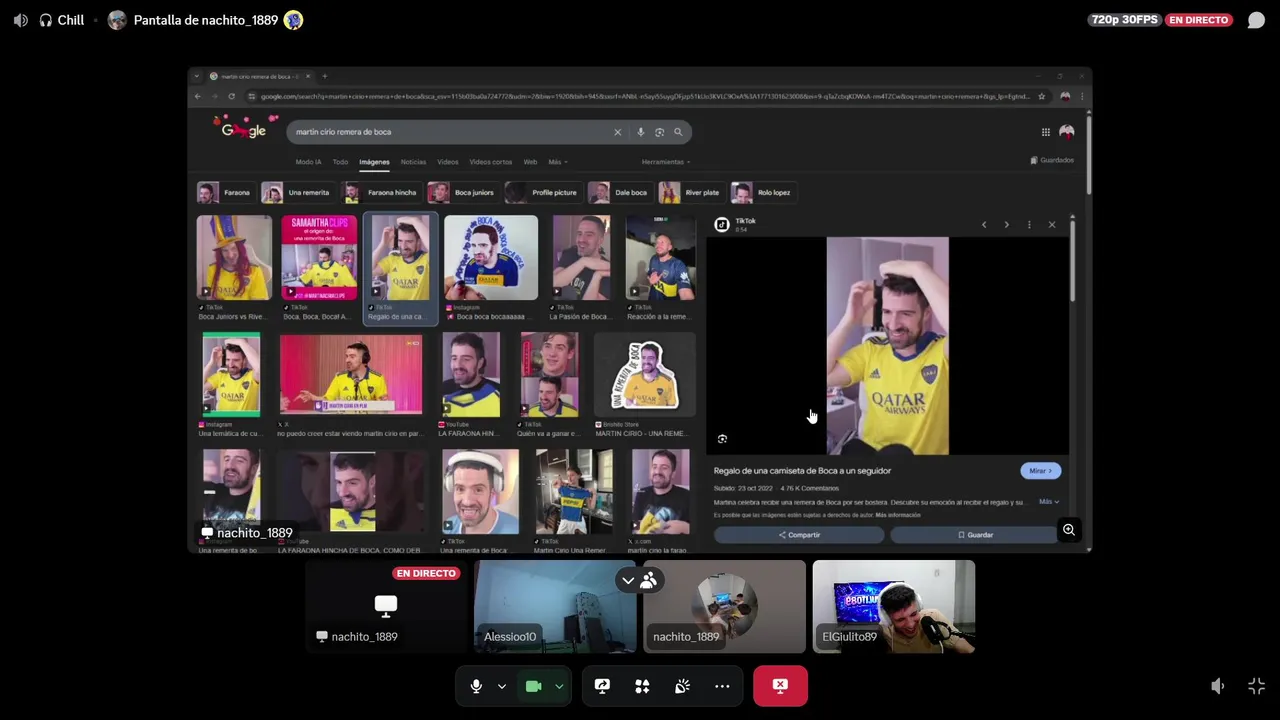This screenshot has width=1280, height=720.
Task: Click the magnifier search submit icon
Action: click(678, 132)
